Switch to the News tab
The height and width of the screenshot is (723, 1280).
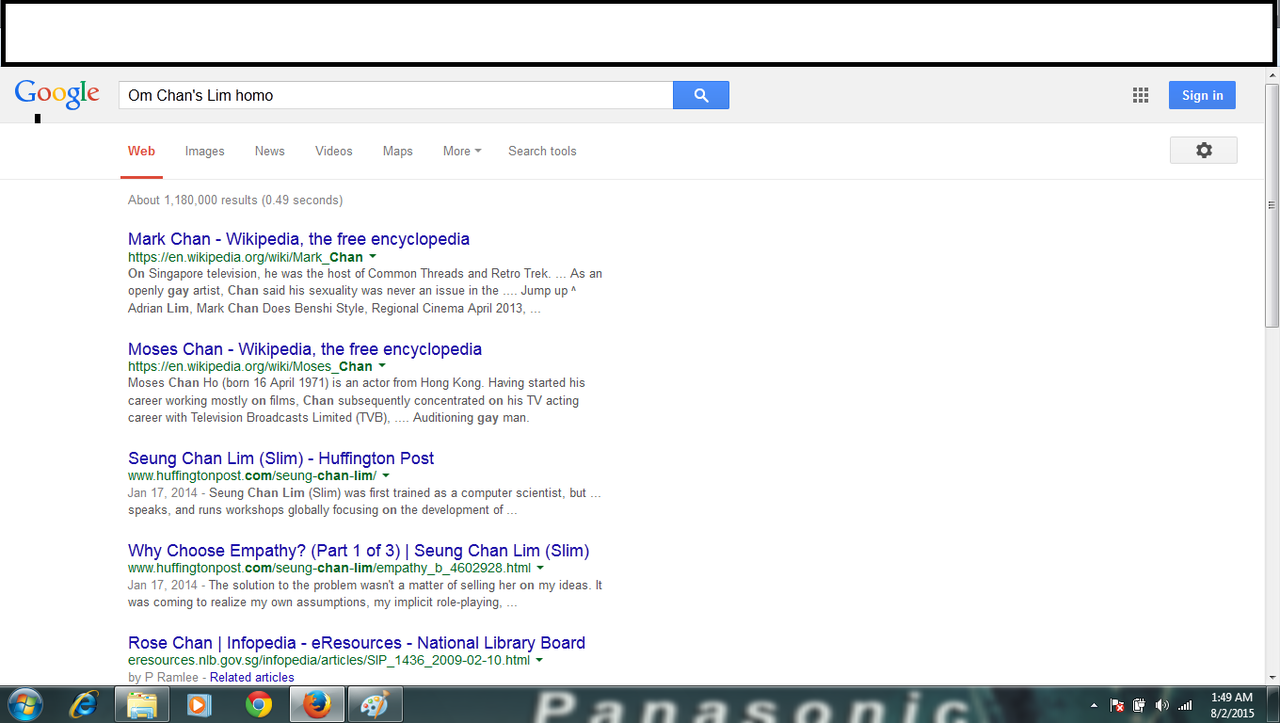coord(270,151)
